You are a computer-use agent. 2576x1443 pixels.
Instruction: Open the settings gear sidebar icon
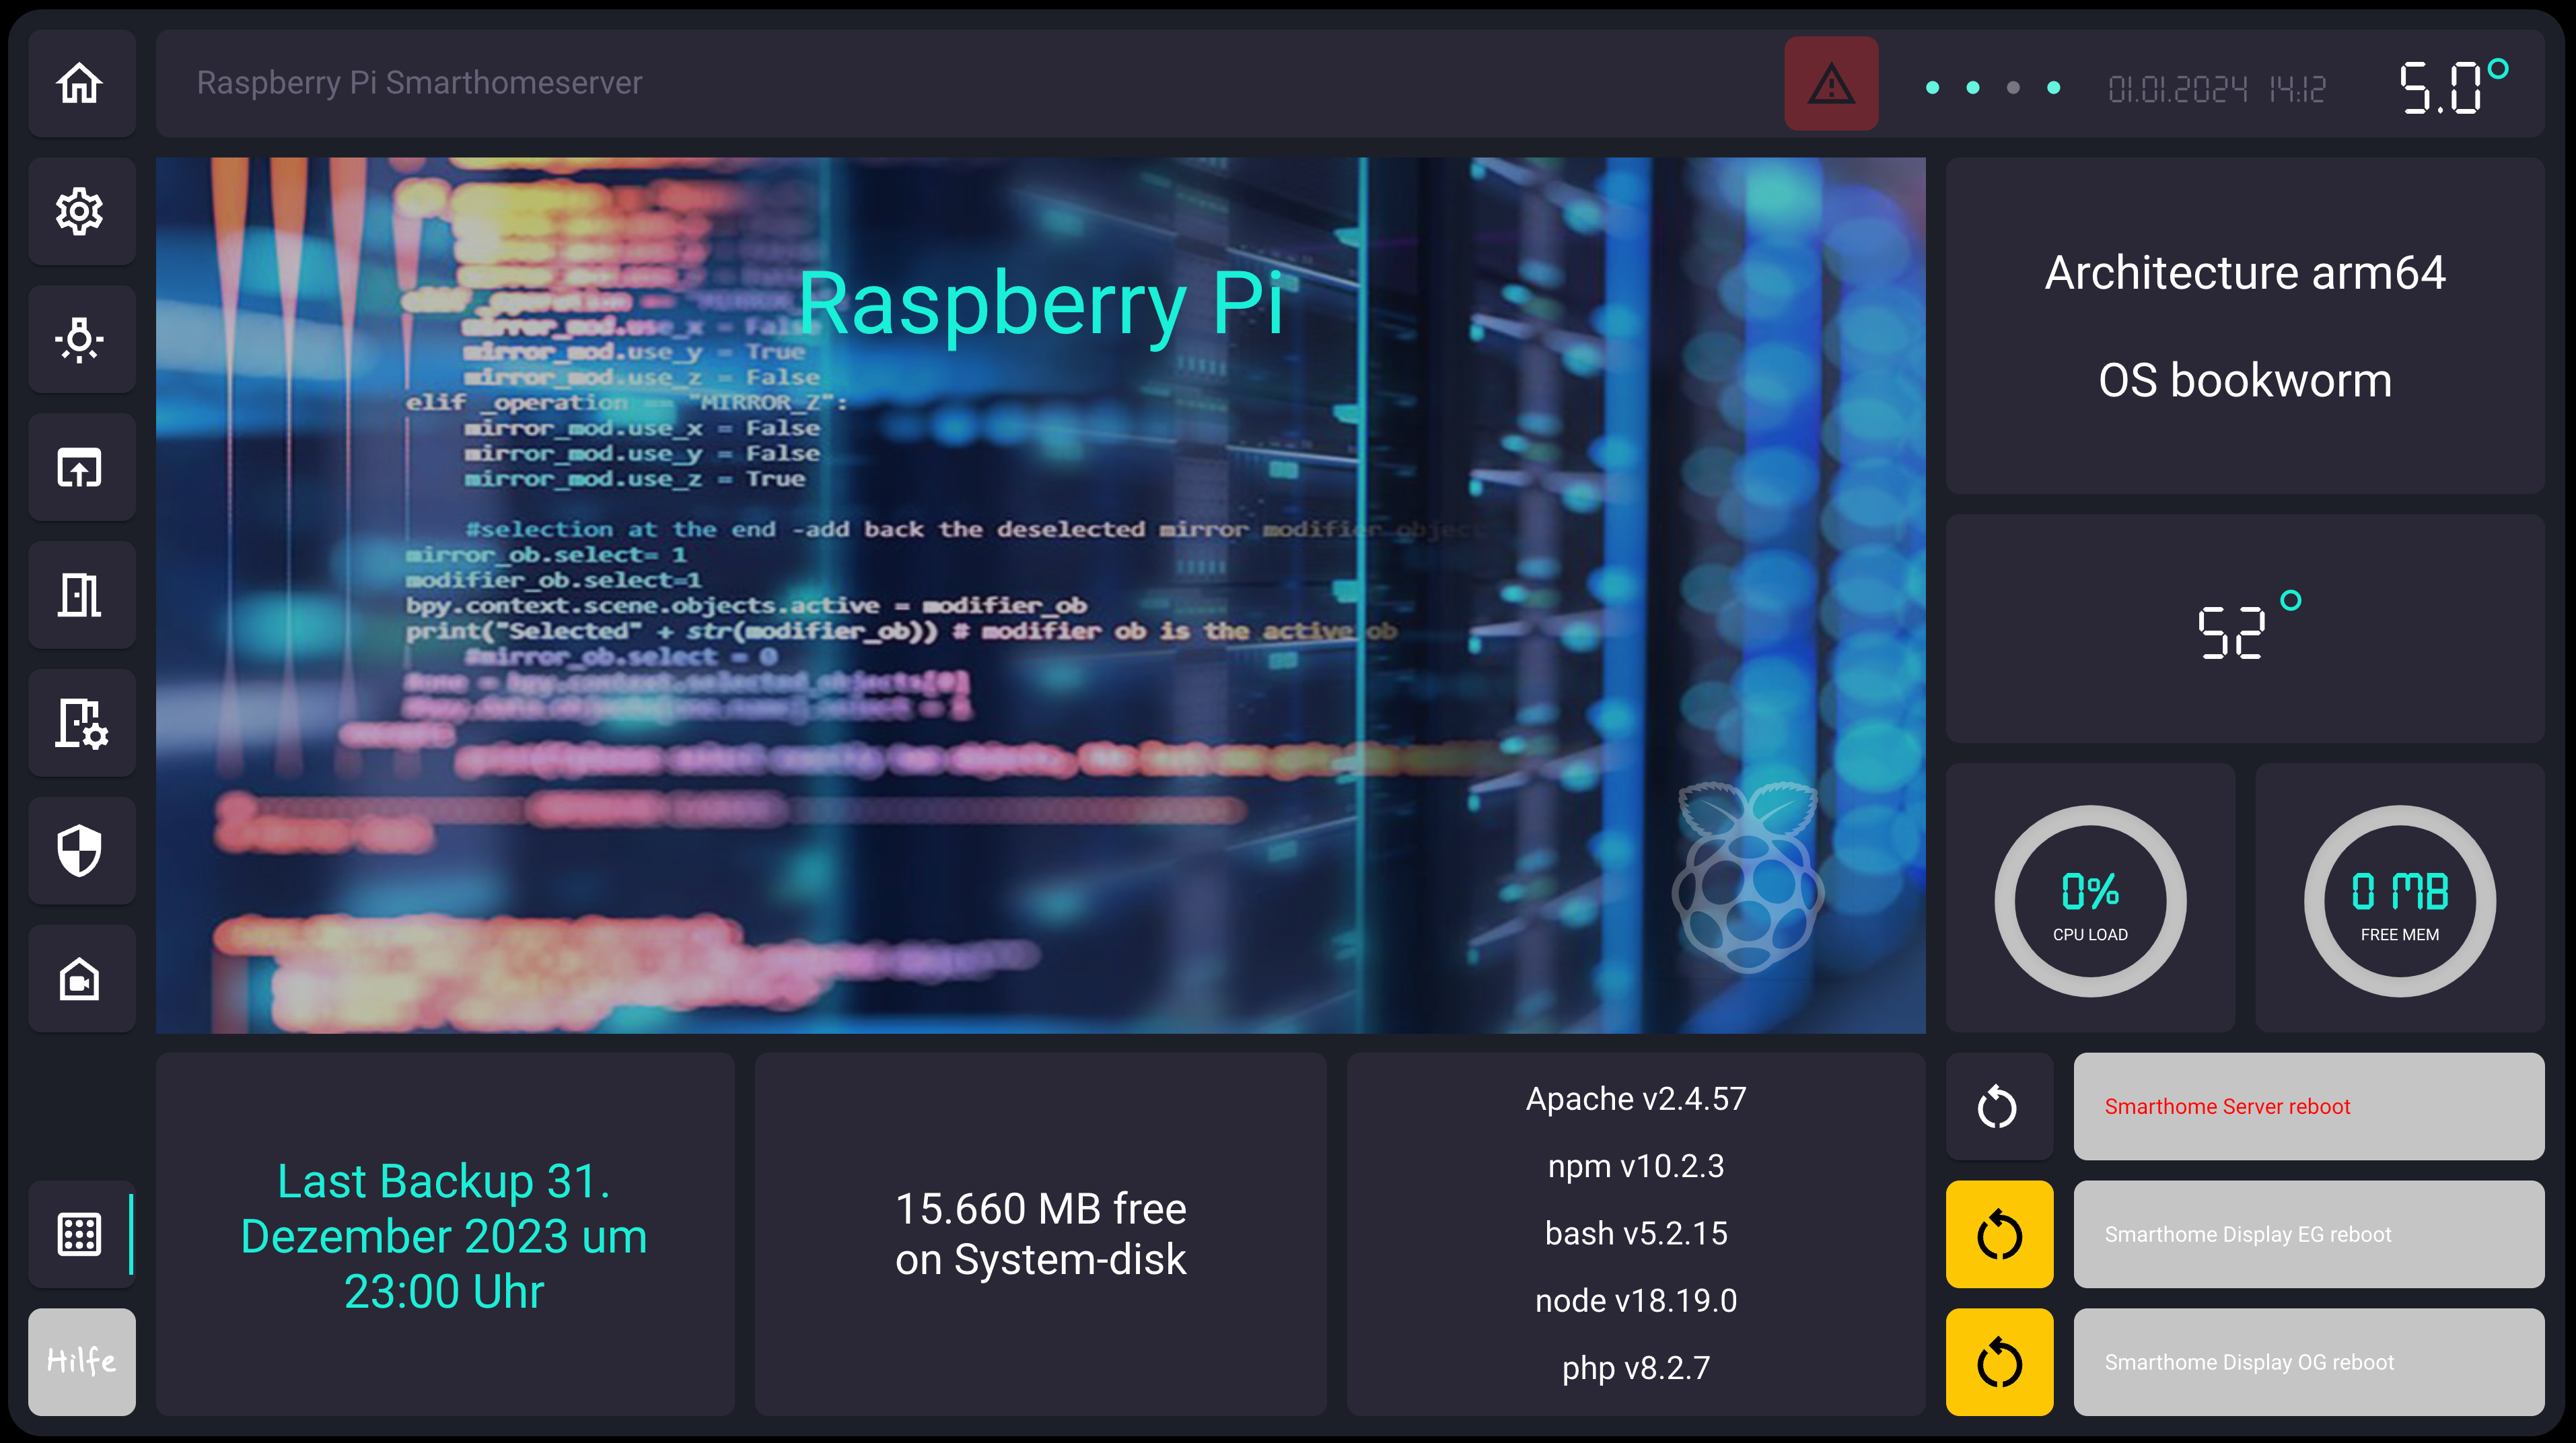click(80, 211)
